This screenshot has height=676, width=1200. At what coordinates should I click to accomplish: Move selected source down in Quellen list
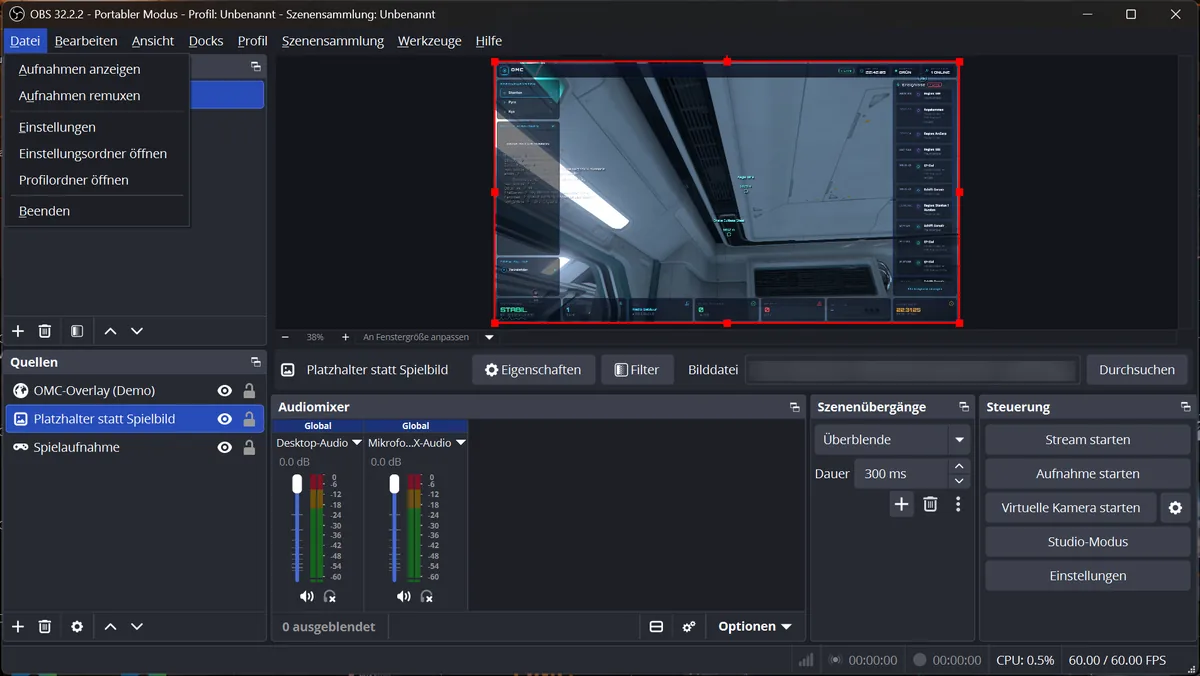click(137, 626)
